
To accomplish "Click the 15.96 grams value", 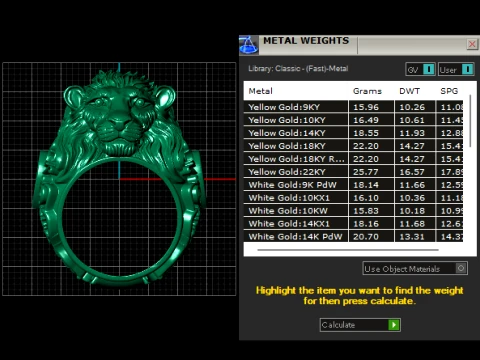I will pos(366,107).
